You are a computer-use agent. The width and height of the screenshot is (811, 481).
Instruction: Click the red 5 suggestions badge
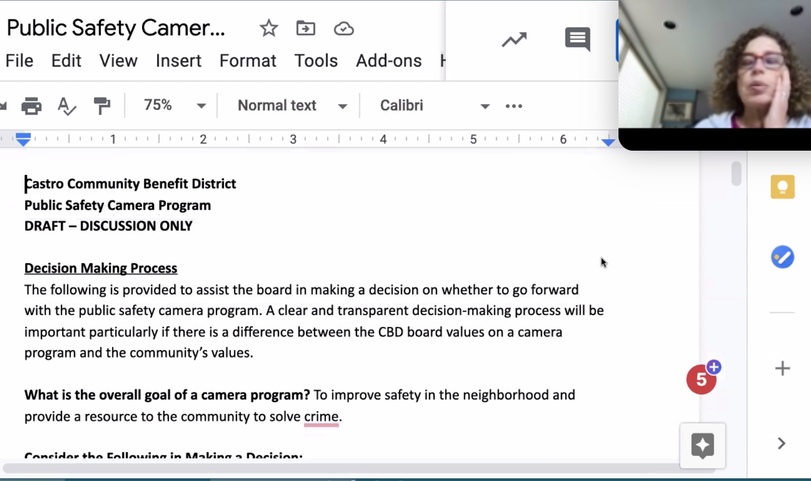702,379
